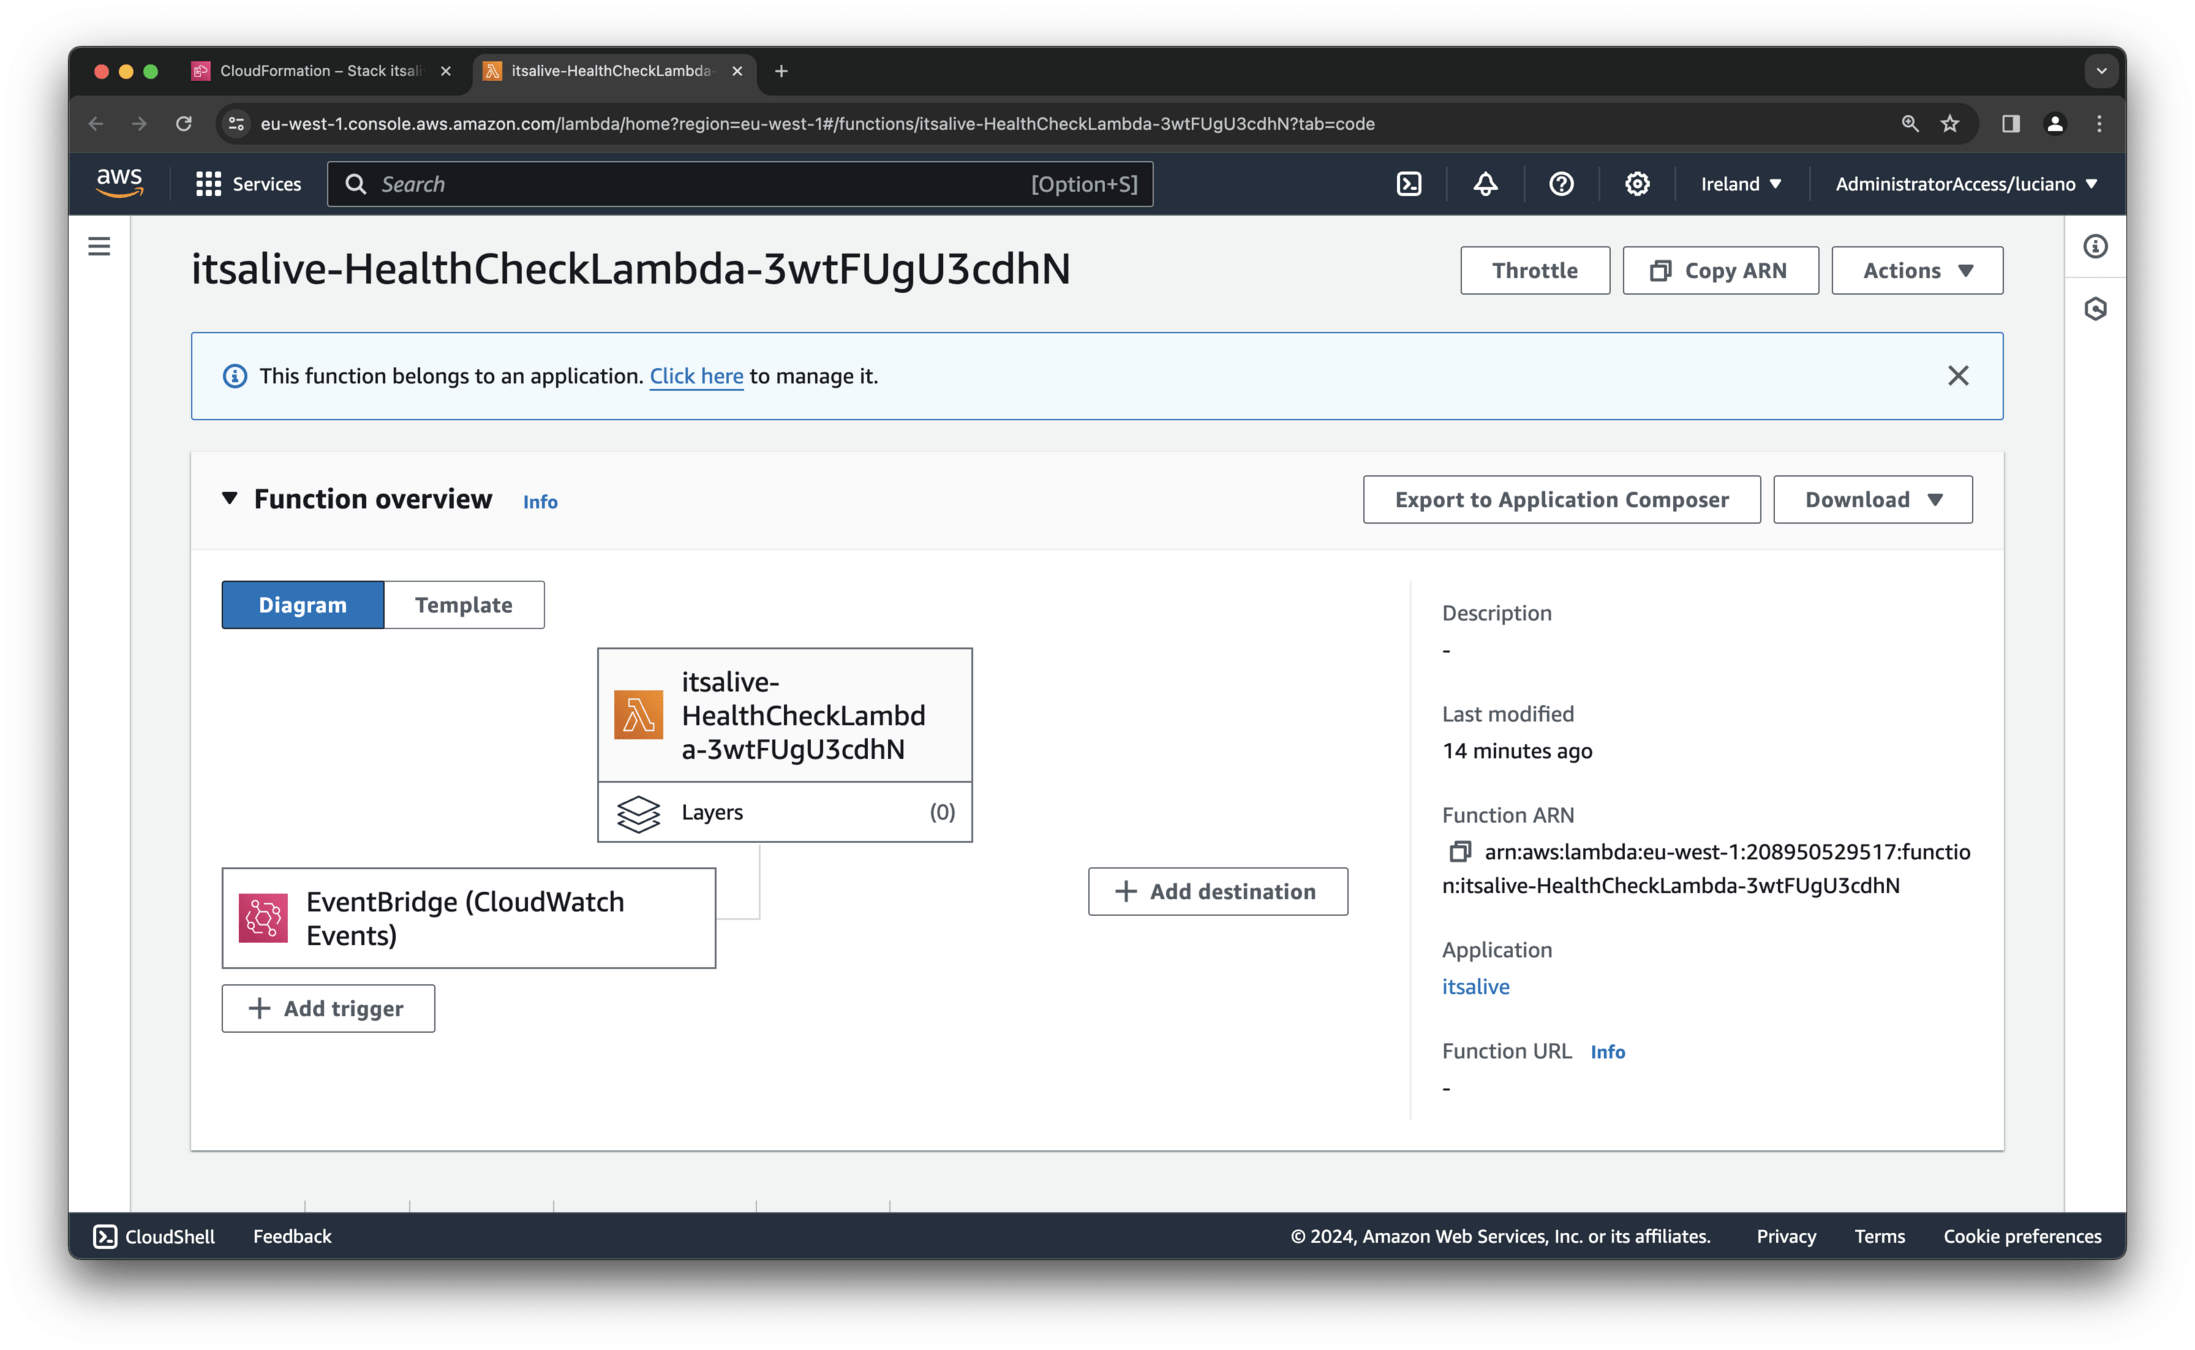Screen dimensions: 2195x1350
Task: Bookmark this page with star icon
Action: pyautogui.click(x=1950, y=124)
